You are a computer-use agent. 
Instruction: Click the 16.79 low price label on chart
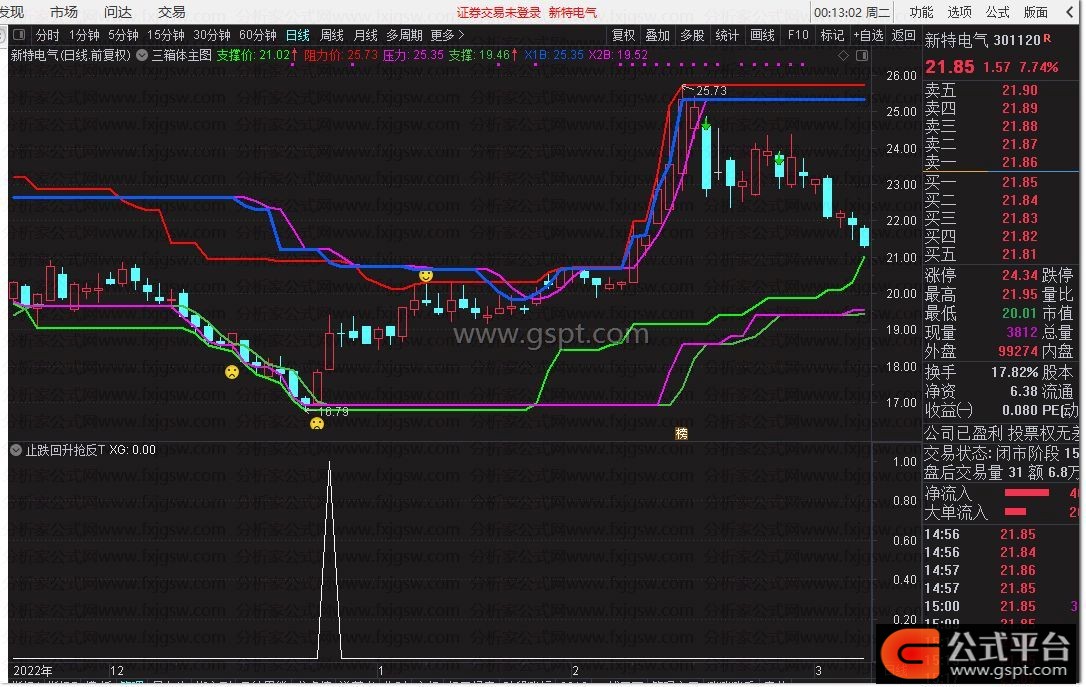pos(334,411)
